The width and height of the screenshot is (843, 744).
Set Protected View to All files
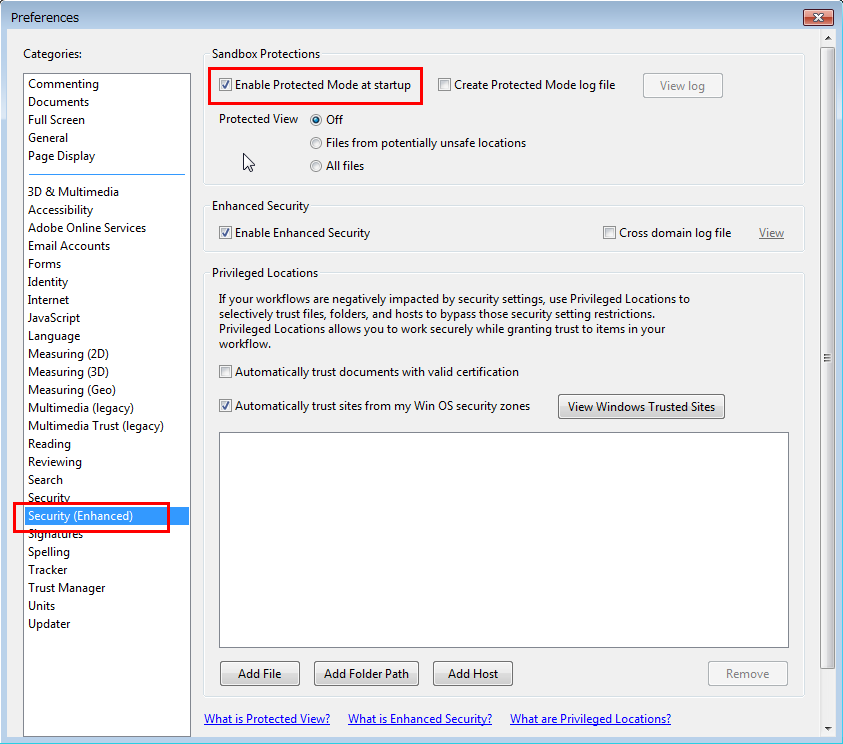click(x=315, y=164)
